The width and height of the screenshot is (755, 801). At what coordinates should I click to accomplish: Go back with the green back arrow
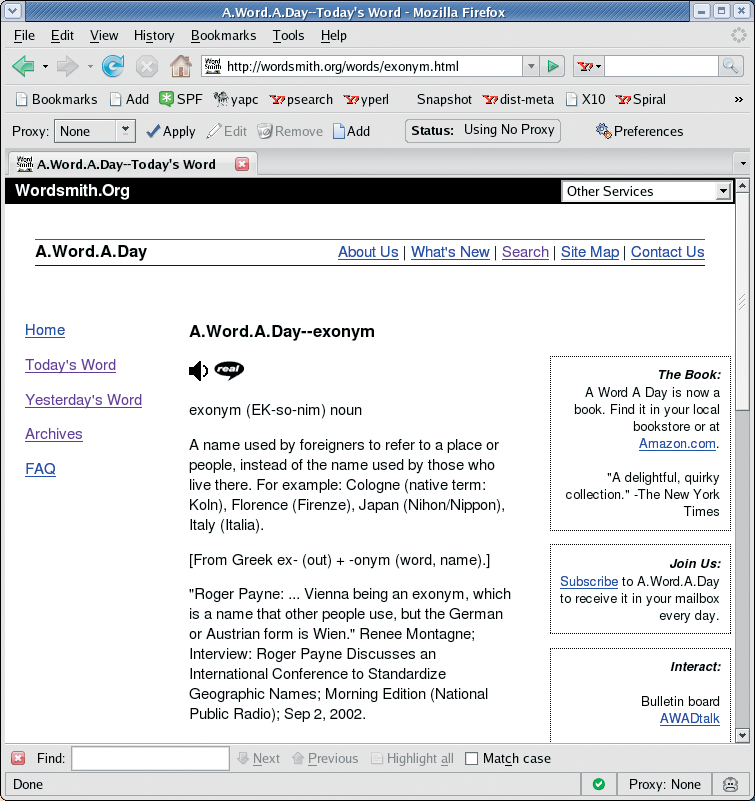point(23,66)
